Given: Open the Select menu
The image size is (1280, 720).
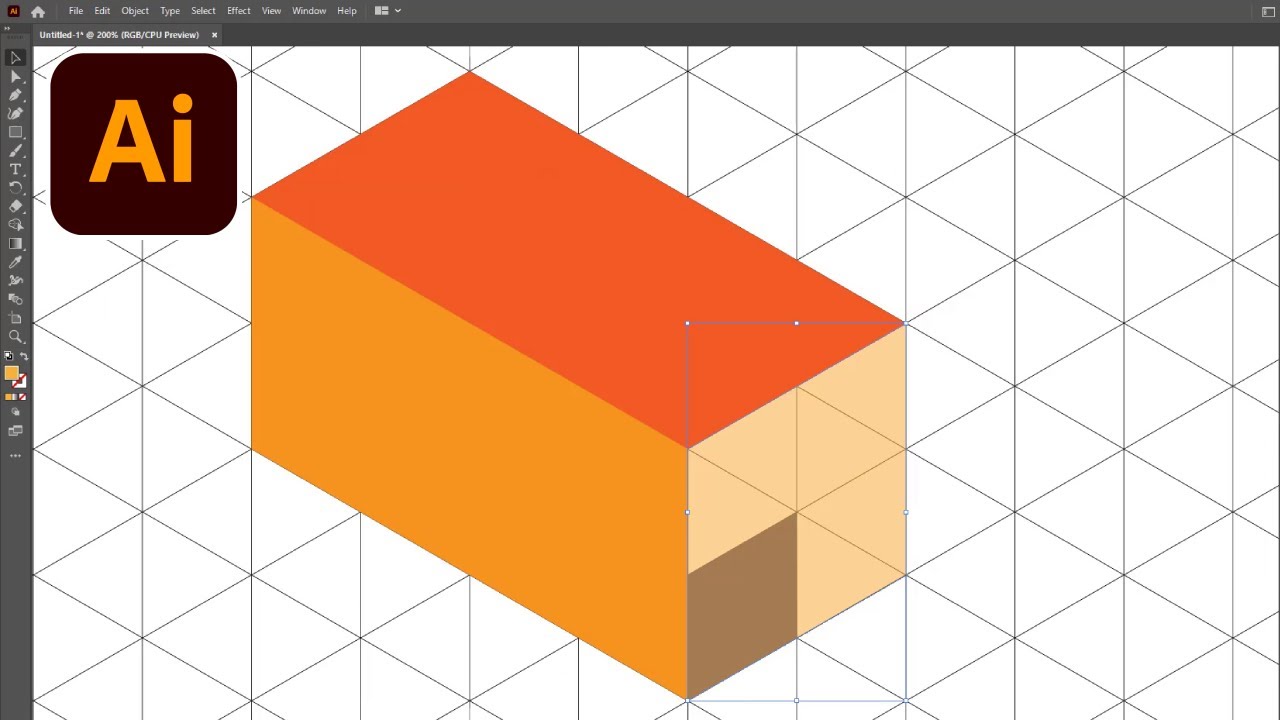Looking at the screenshot, I should 203,11.
